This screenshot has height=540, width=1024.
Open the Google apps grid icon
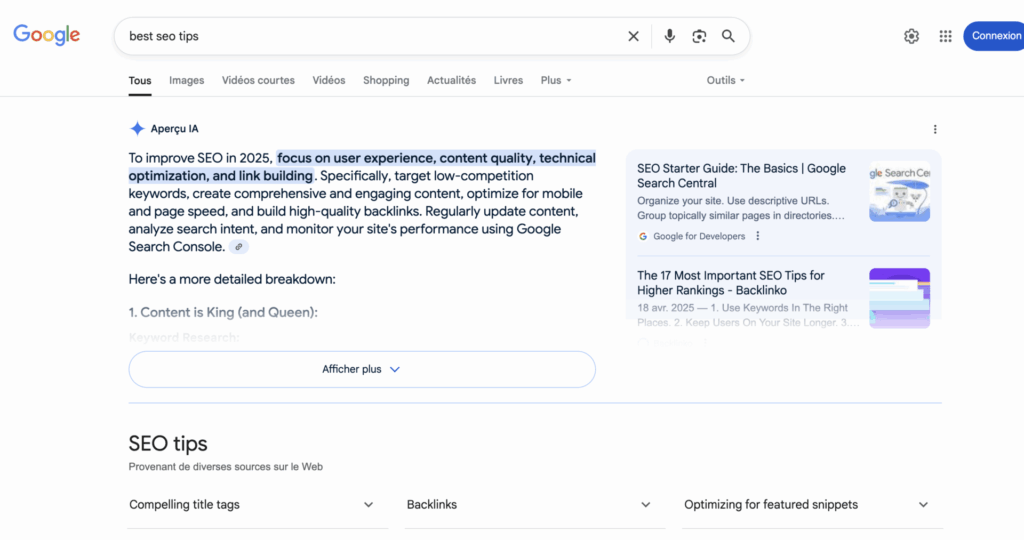946,37
